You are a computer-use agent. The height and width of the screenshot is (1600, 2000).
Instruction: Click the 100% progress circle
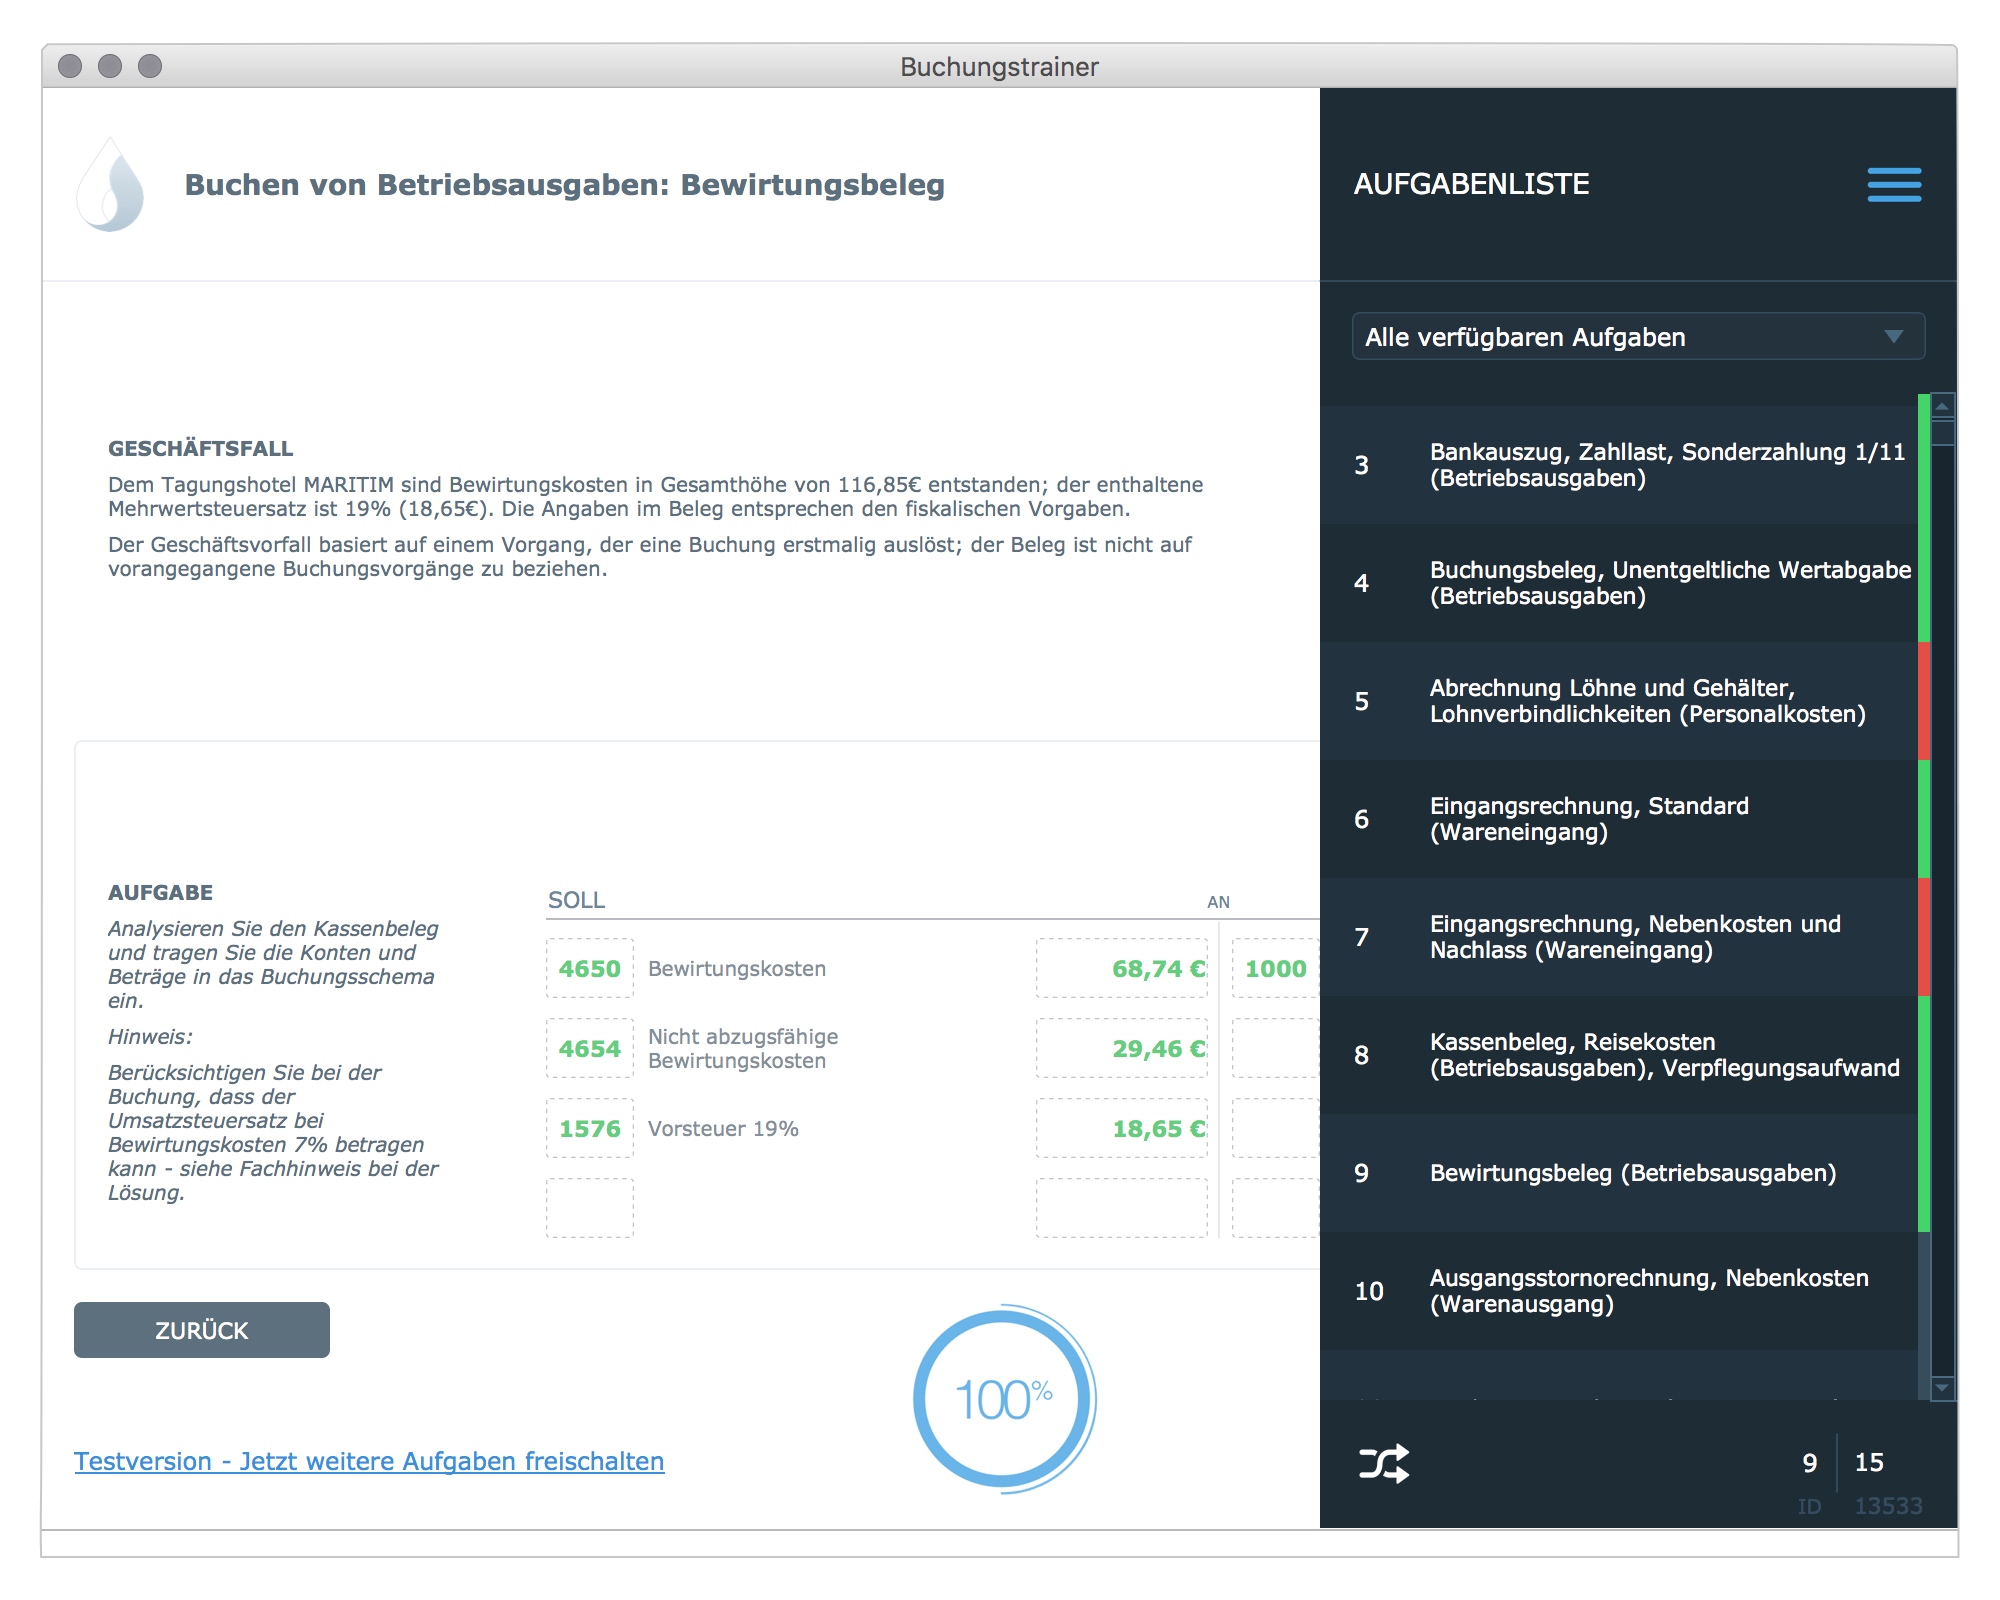tap(1003, 1398)
